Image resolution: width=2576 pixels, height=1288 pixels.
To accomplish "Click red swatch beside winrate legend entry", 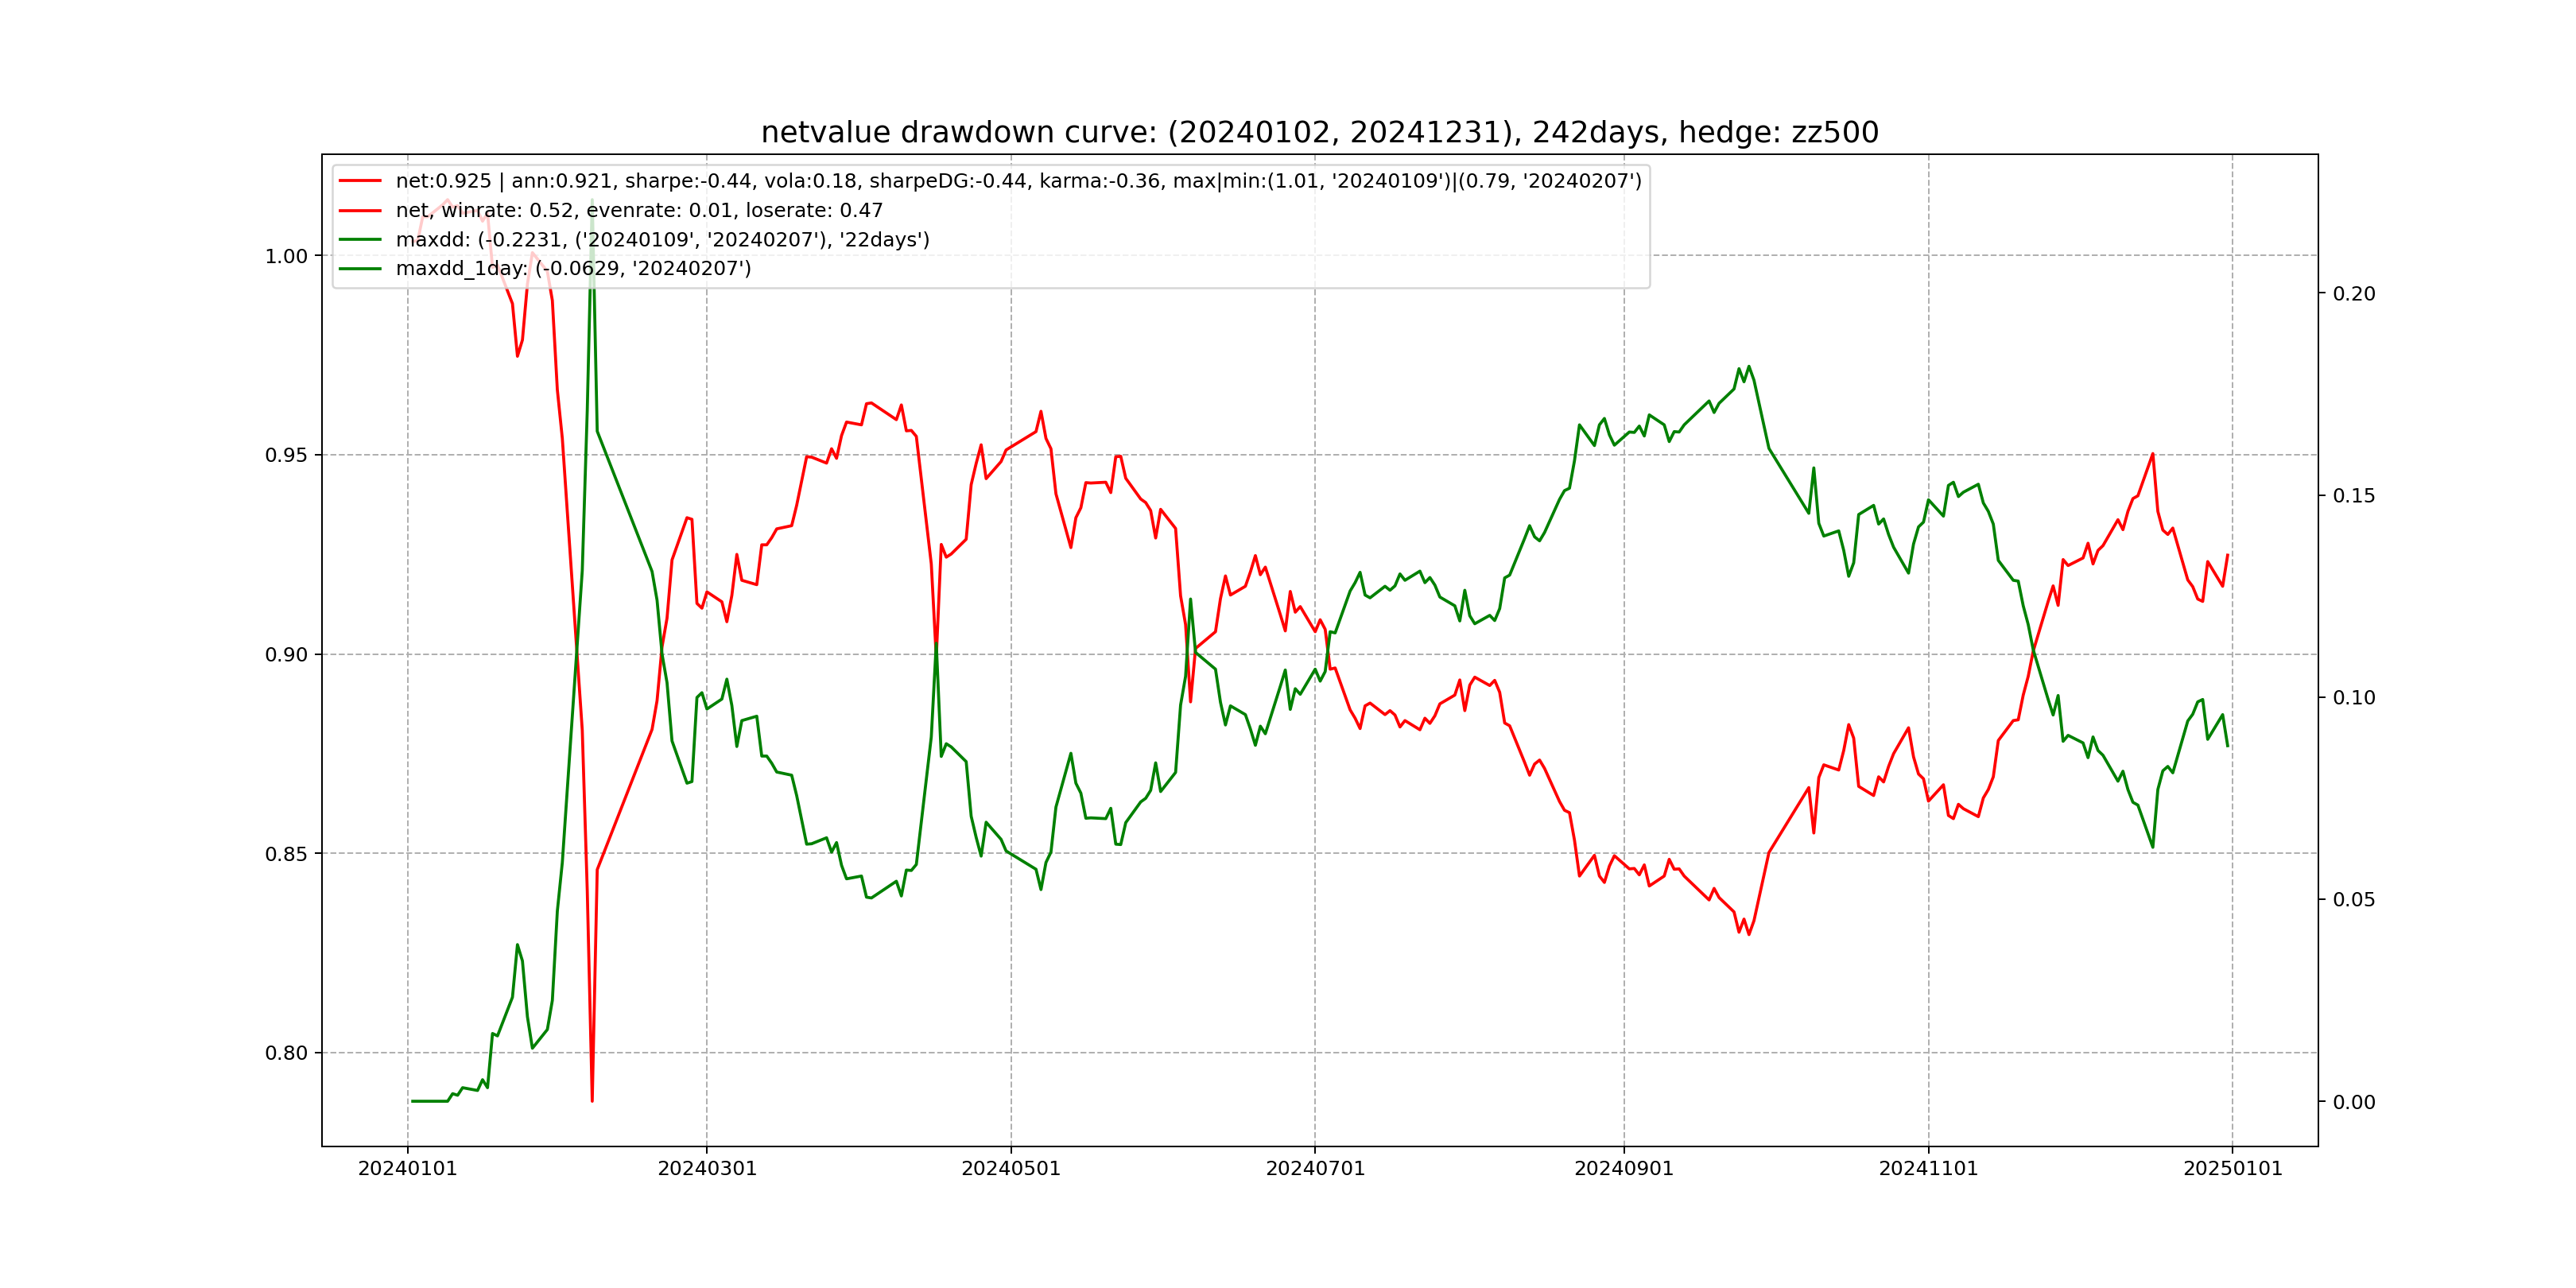I will [360, 211].
